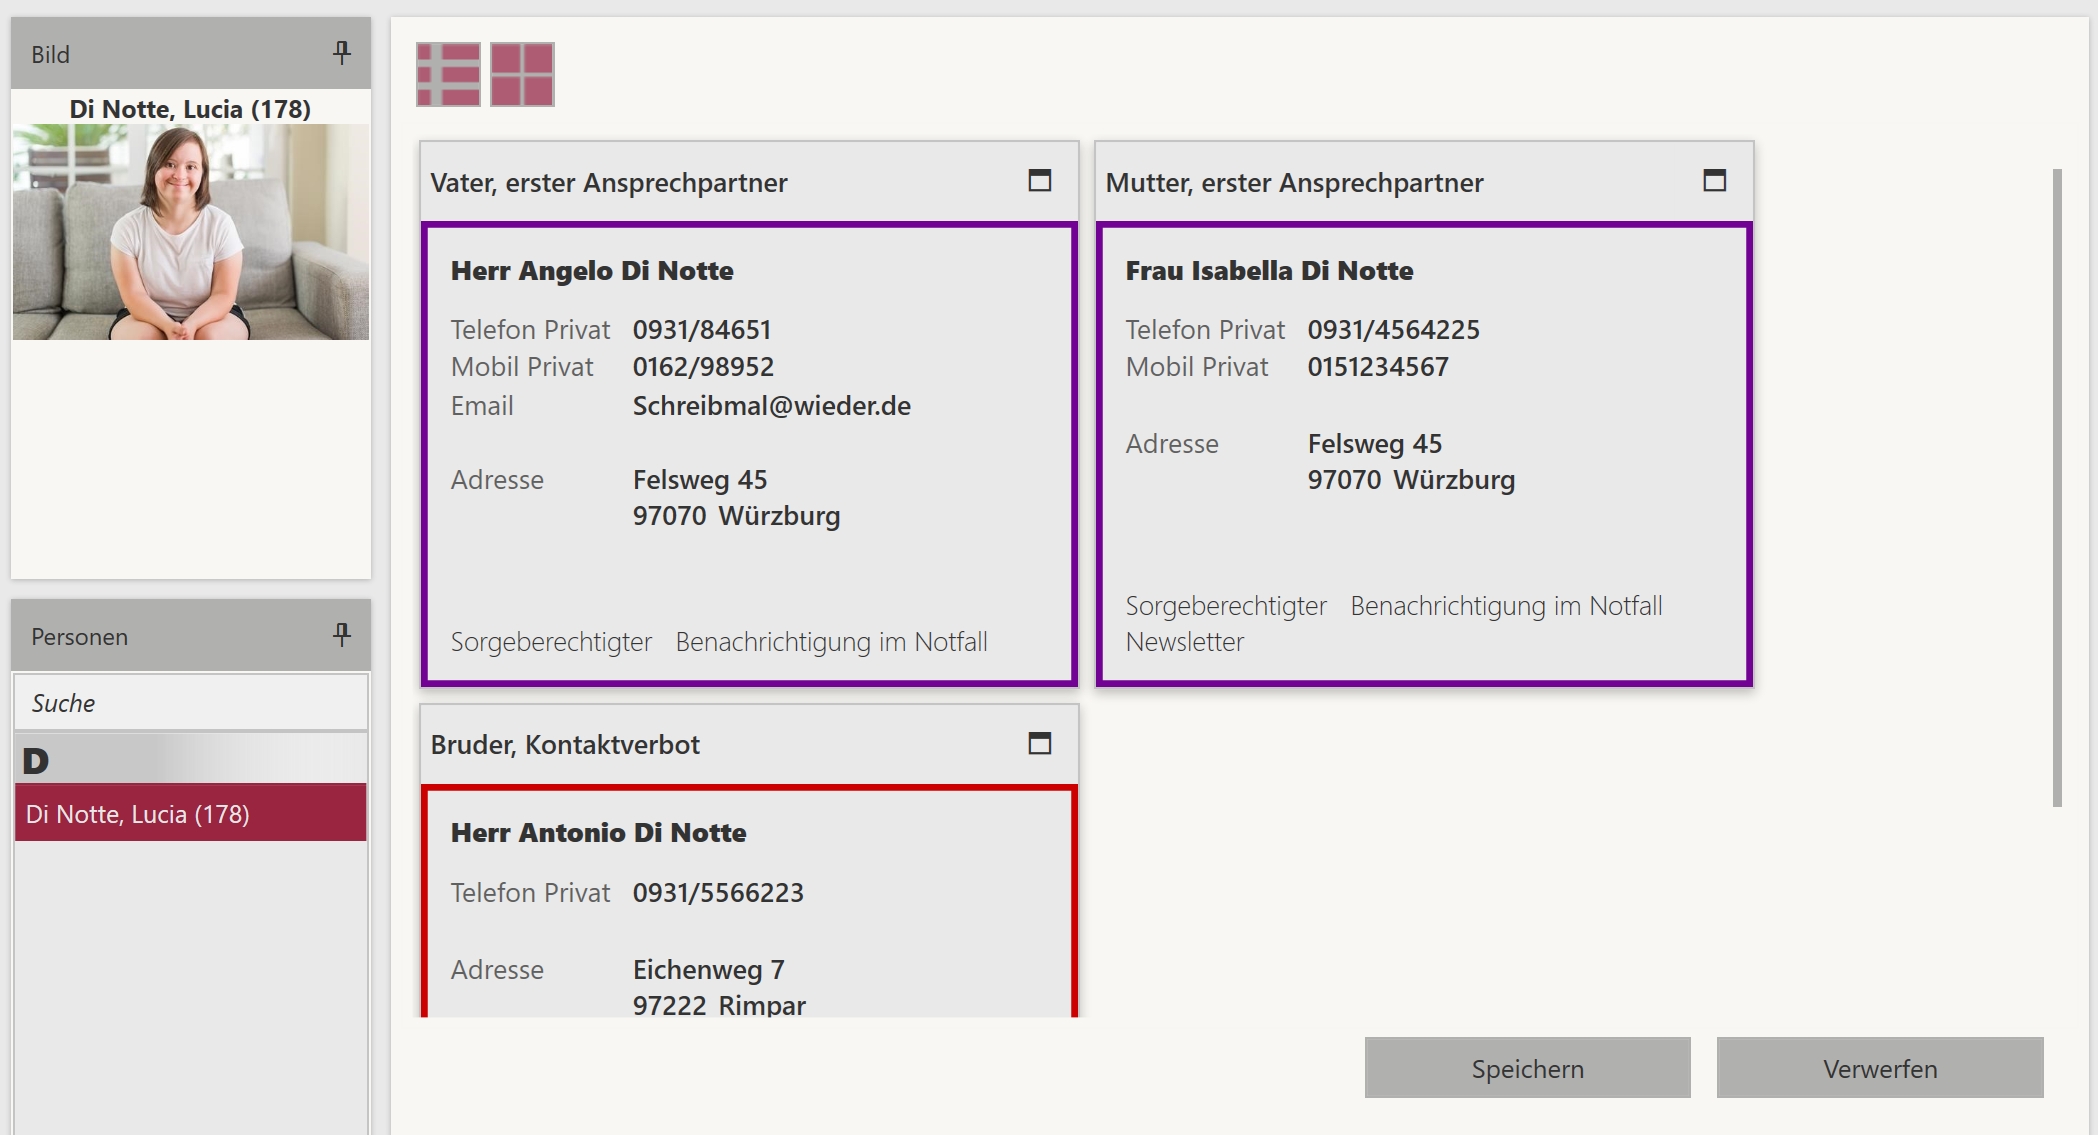Click the email Schreibmal@wieder.de
The width and height of the screenshot is (2098, 1135).
pos(771,406)
